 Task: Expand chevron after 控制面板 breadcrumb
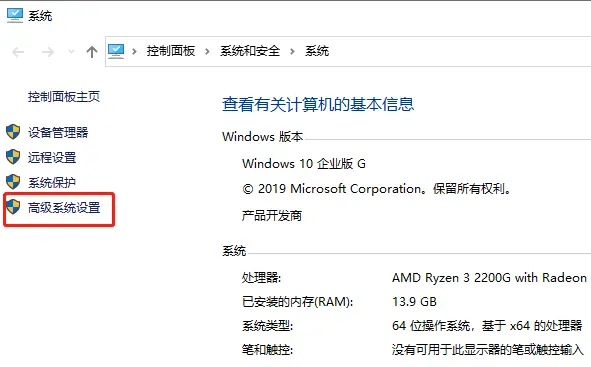[207, 51]
